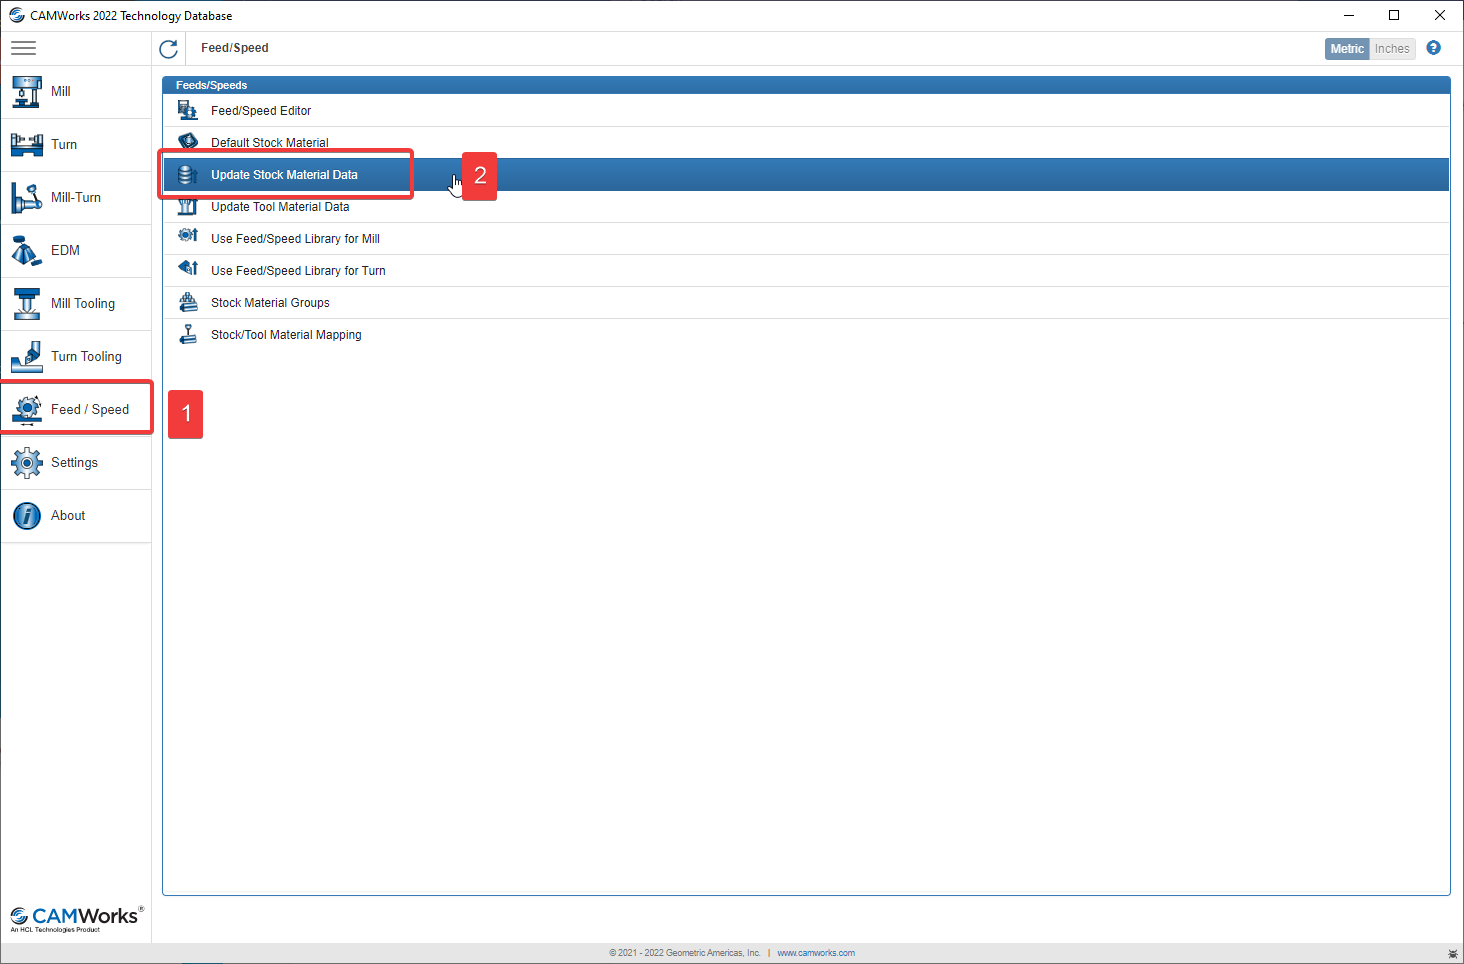Open Default Stock Material

click(806, 143)
